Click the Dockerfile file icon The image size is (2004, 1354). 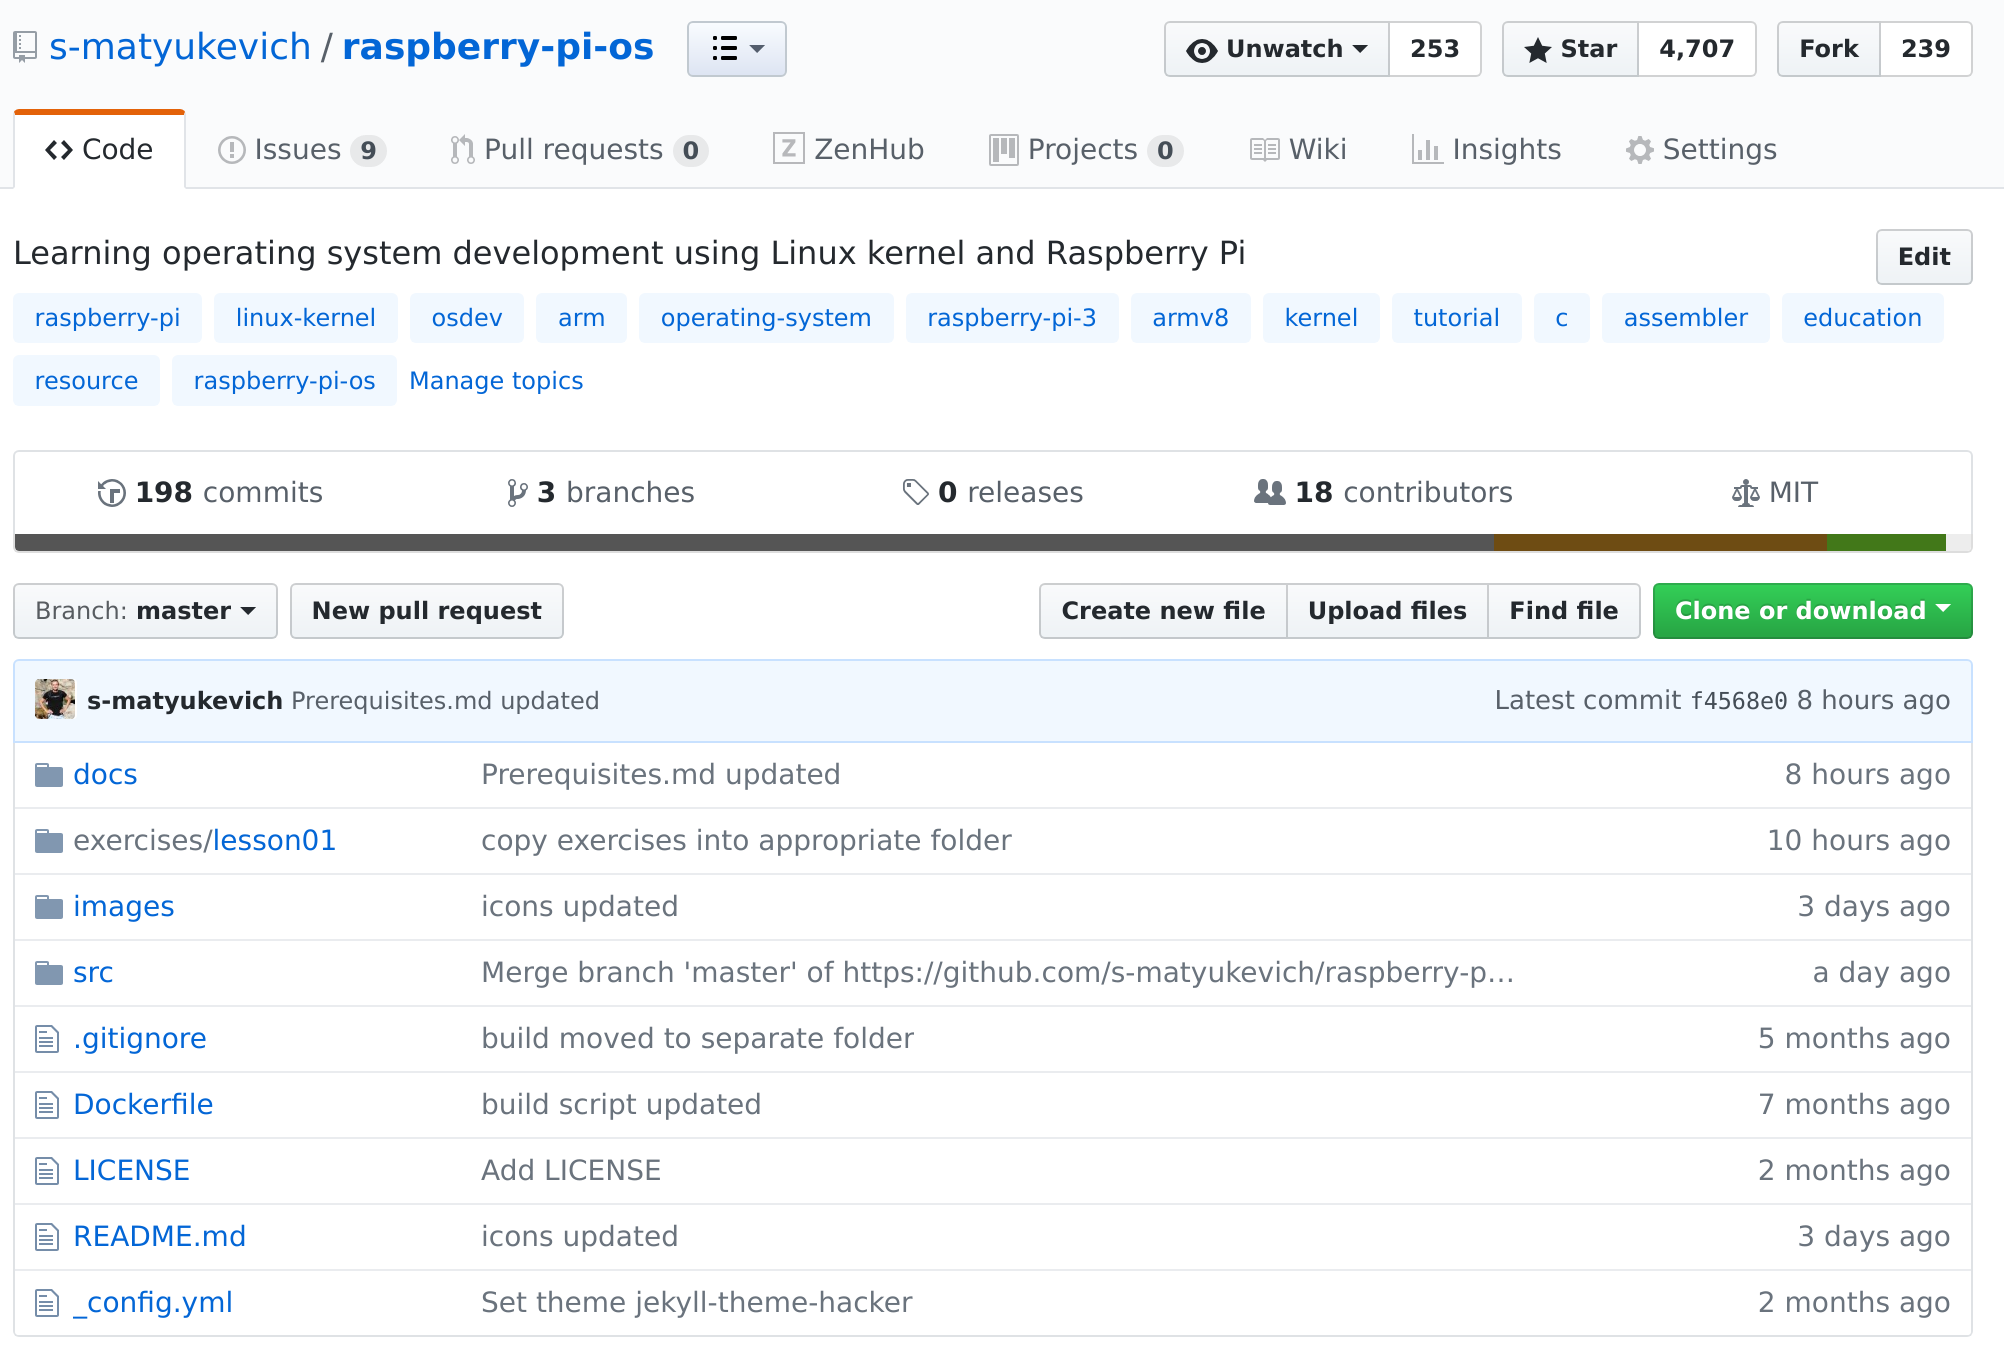tap(47, 1105)
